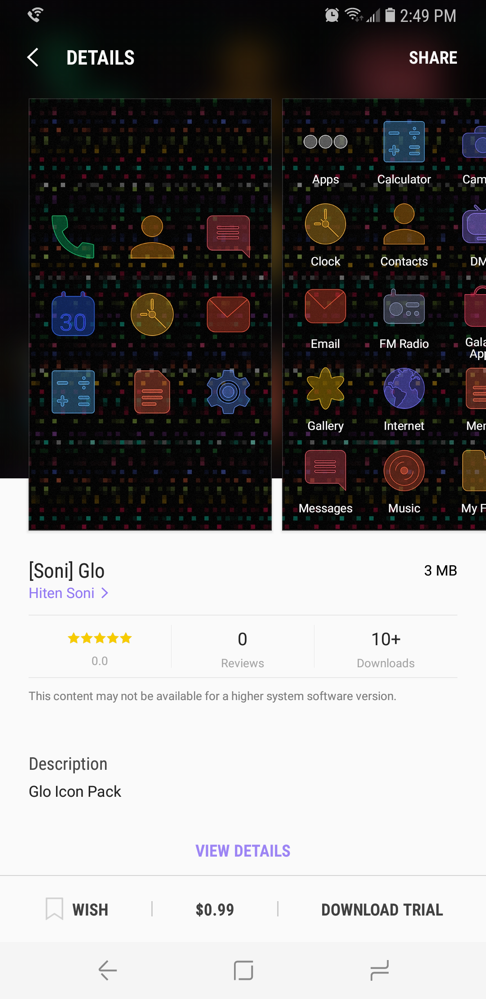Expand description with VIEW DETAILS
Viewport: 486px width, 999px height.
(243, 851)
